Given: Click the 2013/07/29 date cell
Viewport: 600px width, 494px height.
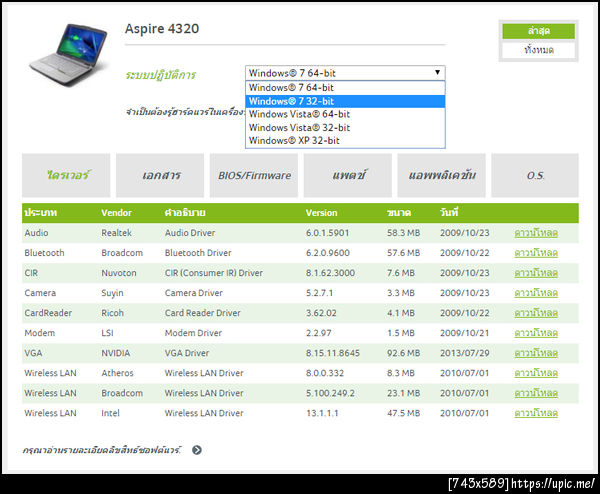Looking at the screenshot, I should [465, 353].
